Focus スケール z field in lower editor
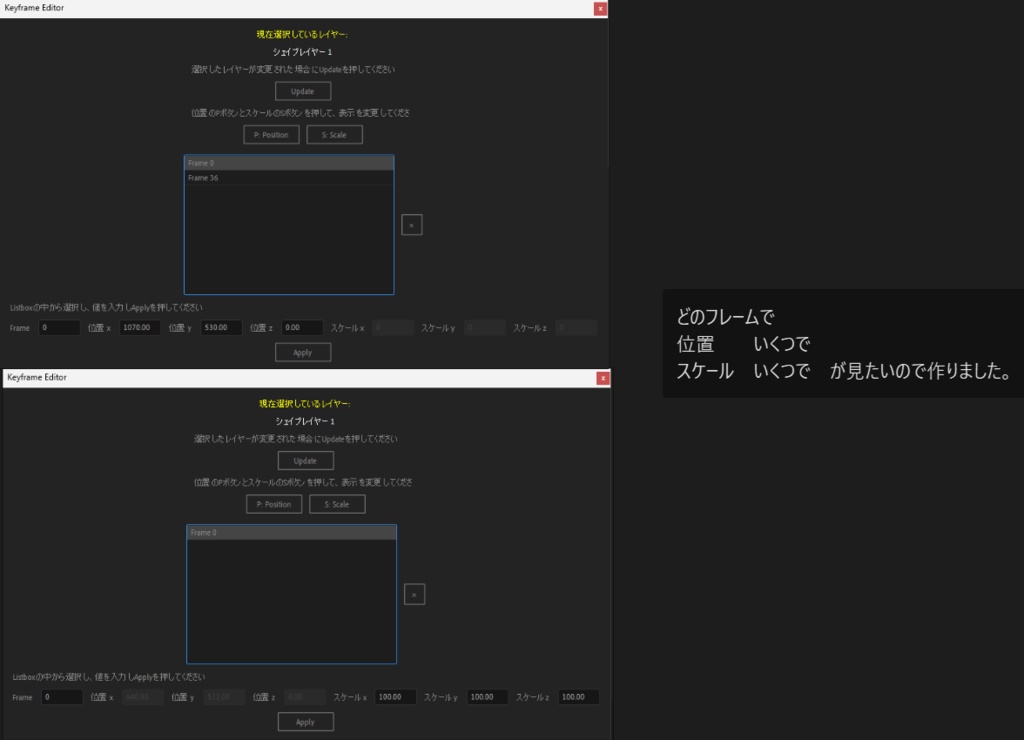 click(579, 697)
